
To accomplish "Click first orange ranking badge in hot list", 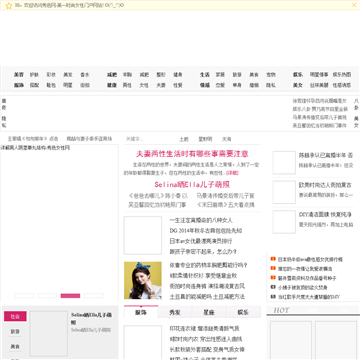I will point(273,259).
